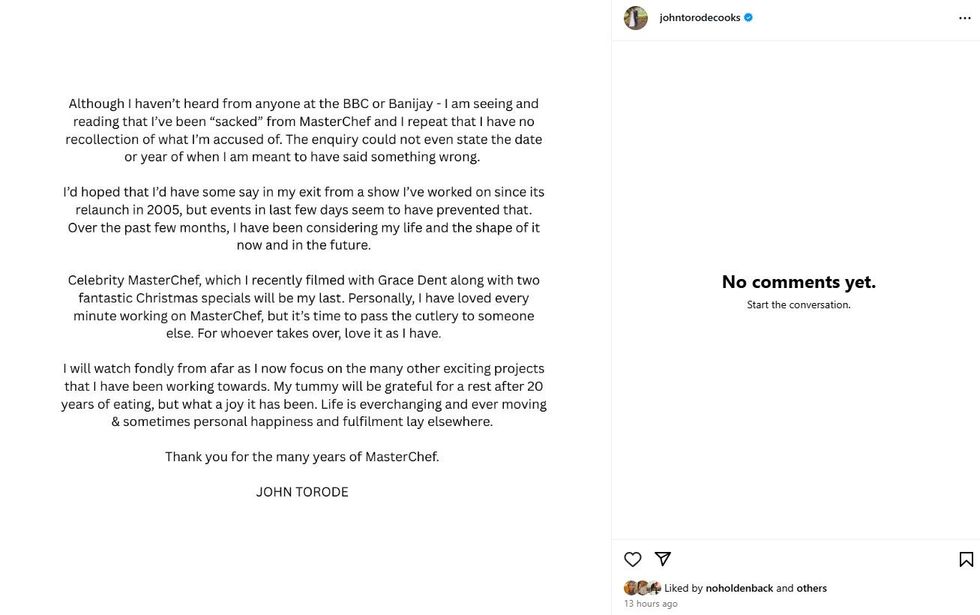
Task: Click the middle liker avatar
Action: click(x=642, y=588)
